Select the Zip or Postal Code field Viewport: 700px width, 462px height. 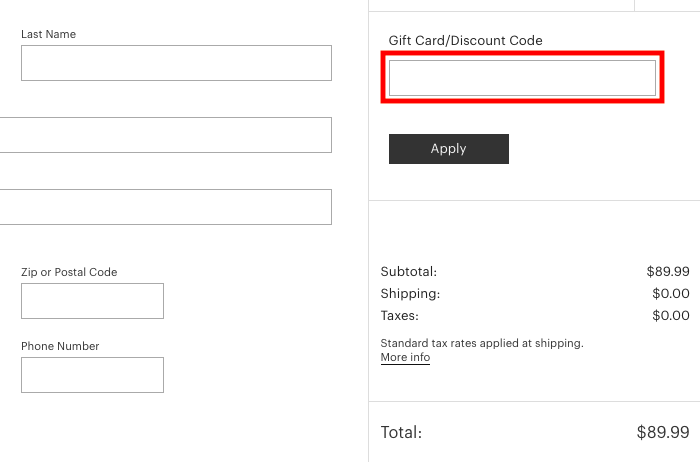(x=92, y=301)
